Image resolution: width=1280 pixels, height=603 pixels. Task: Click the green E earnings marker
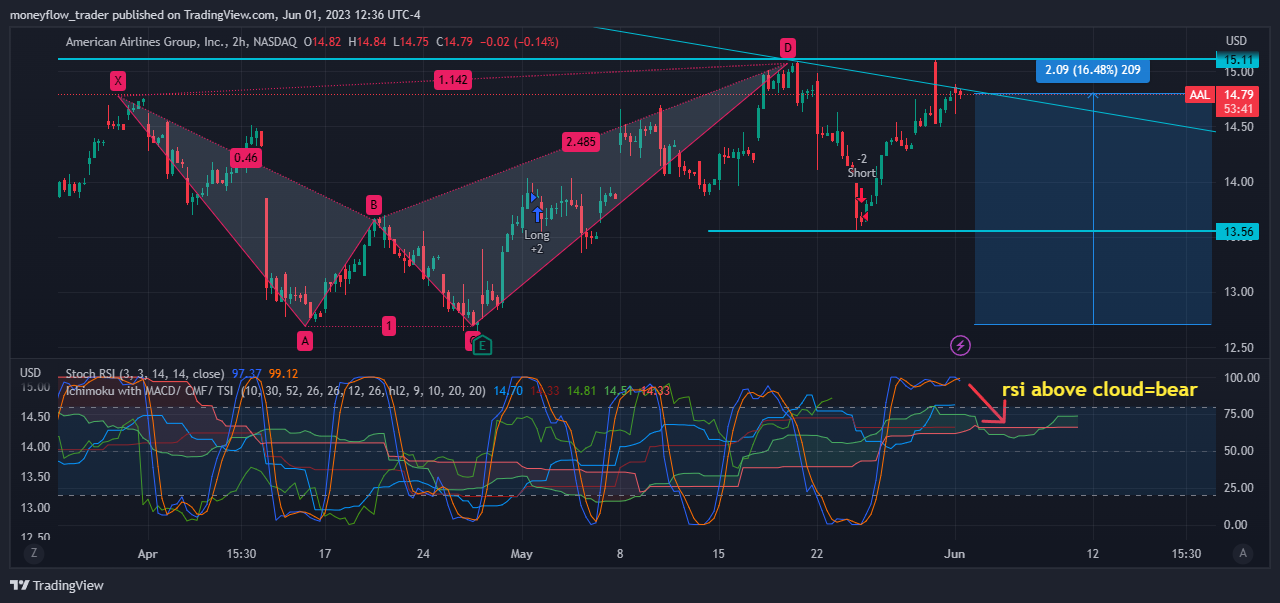pos(482,346)
